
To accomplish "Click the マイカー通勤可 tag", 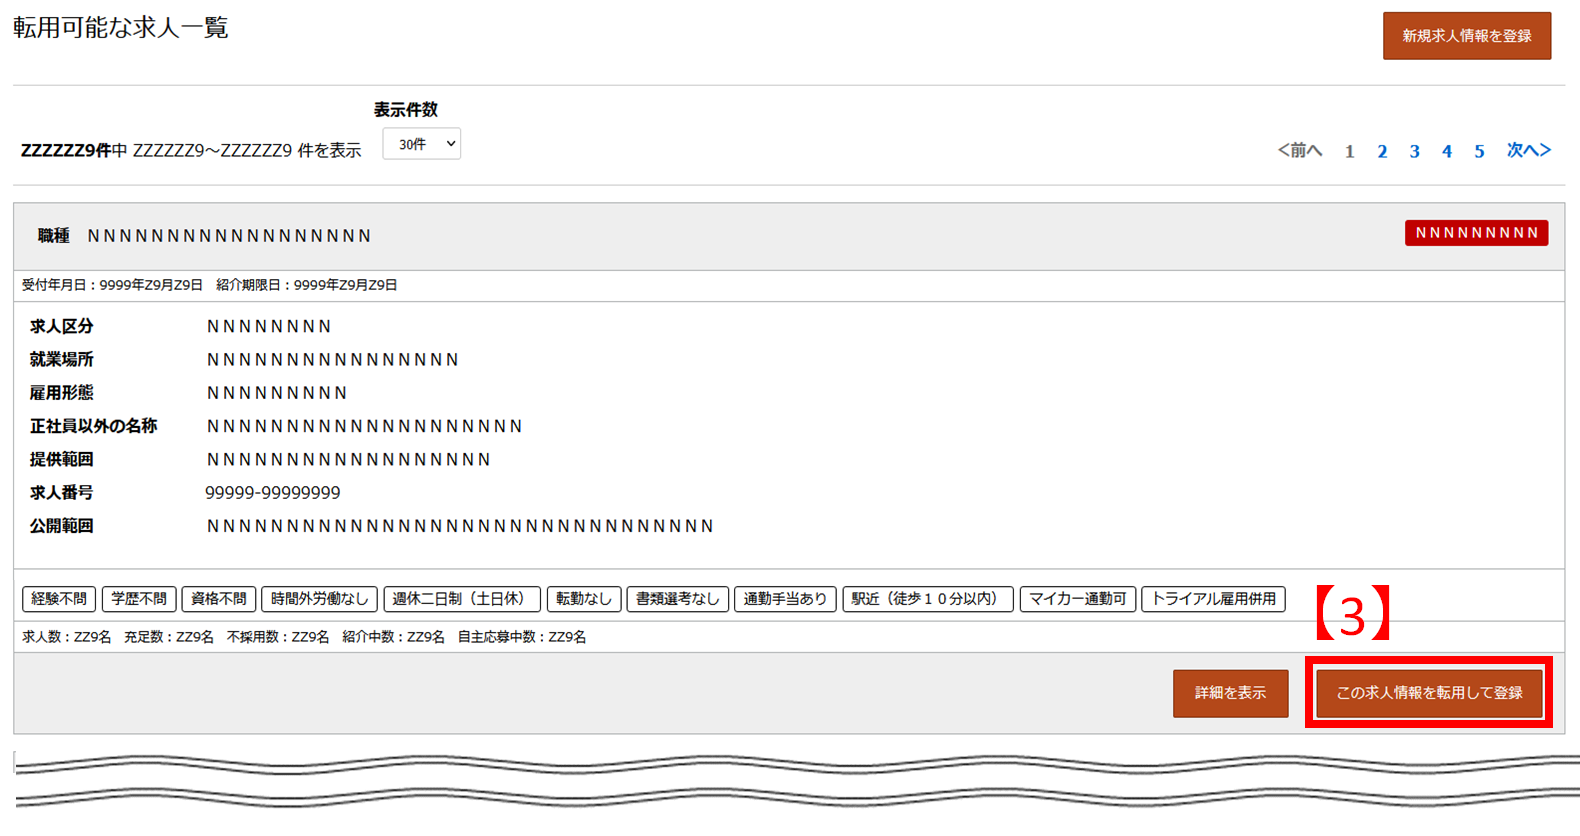I will (1078, 599).
